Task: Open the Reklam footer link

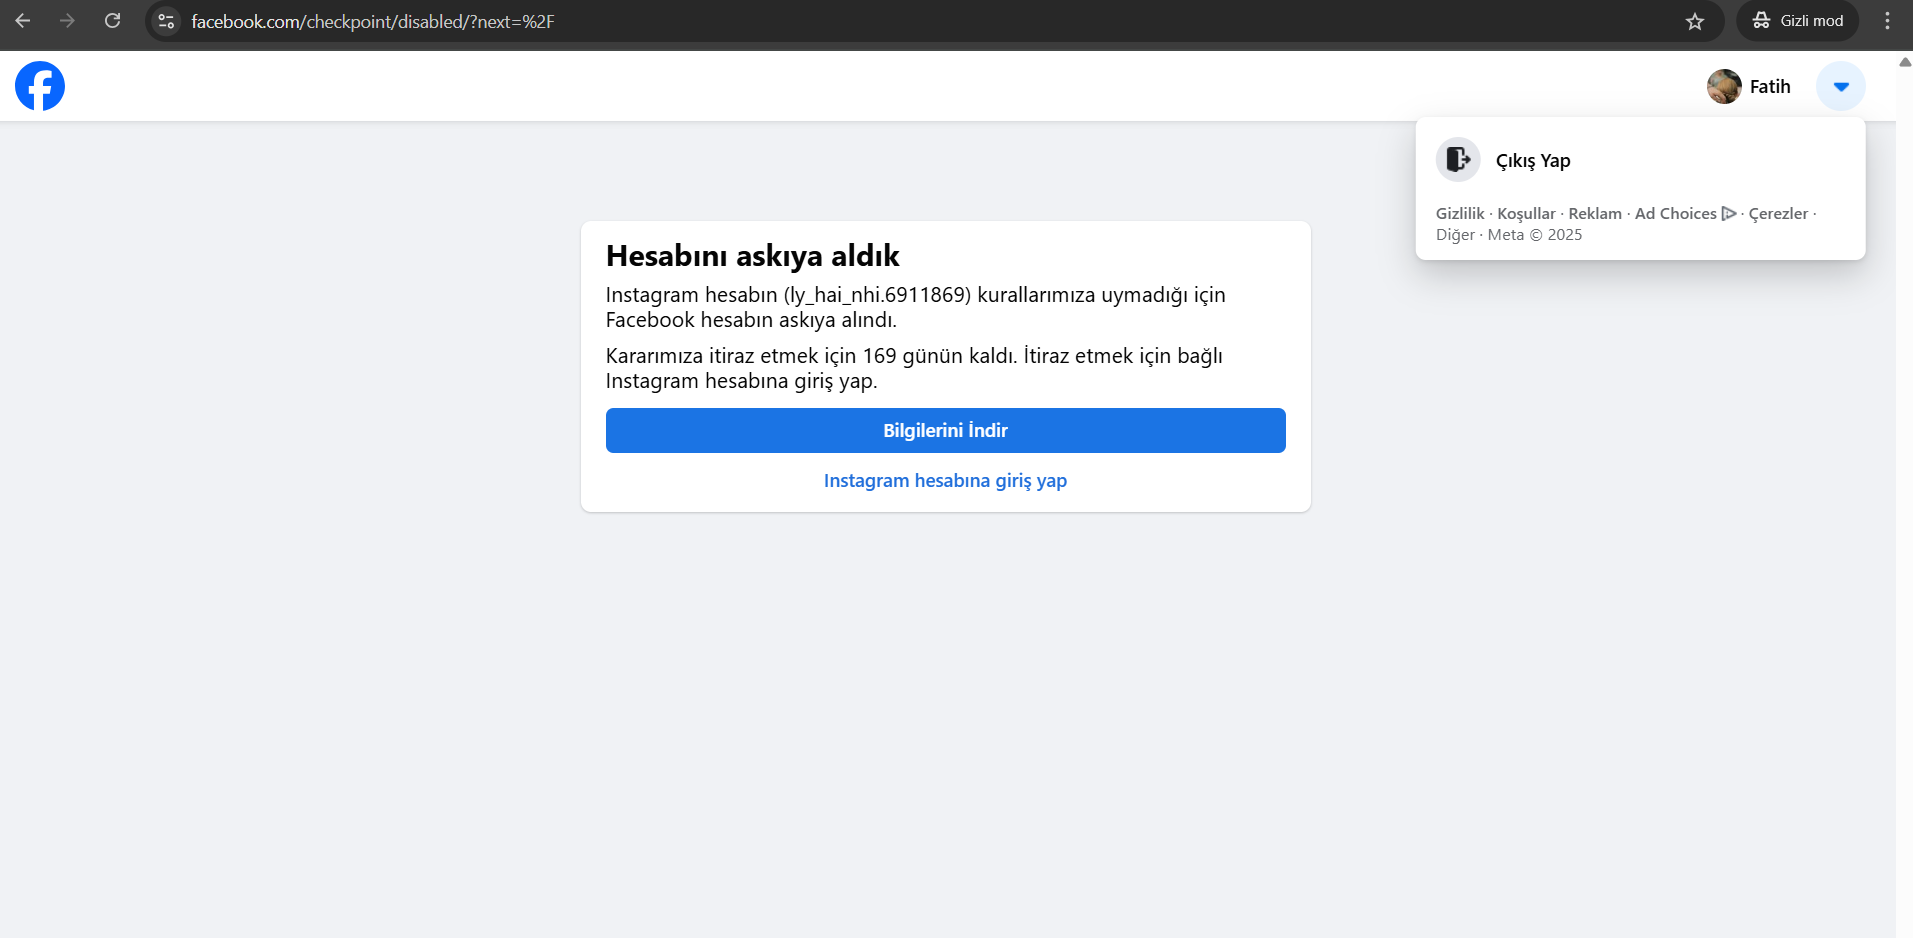Action: 1595,214
